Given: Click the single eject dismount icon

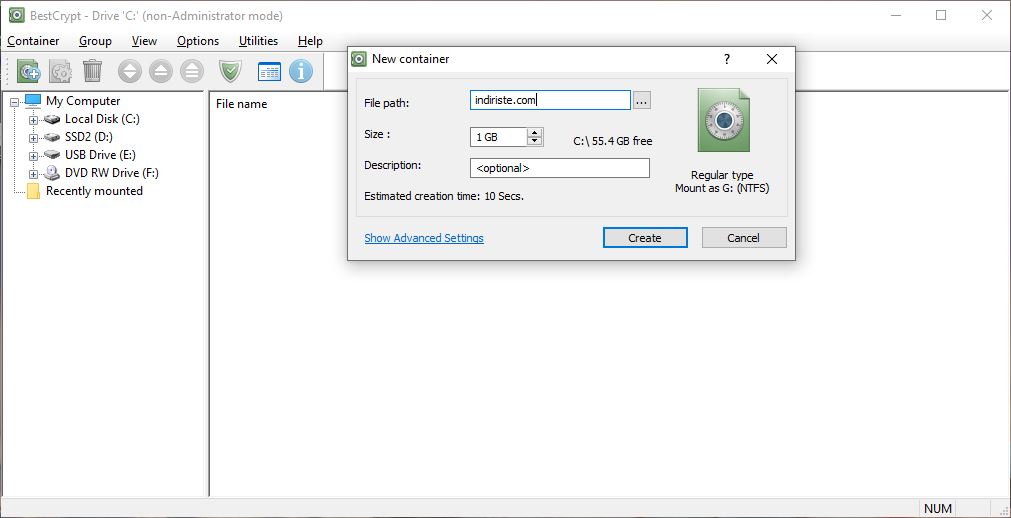Looking at the screenshot, I should [x=161, y=71].
